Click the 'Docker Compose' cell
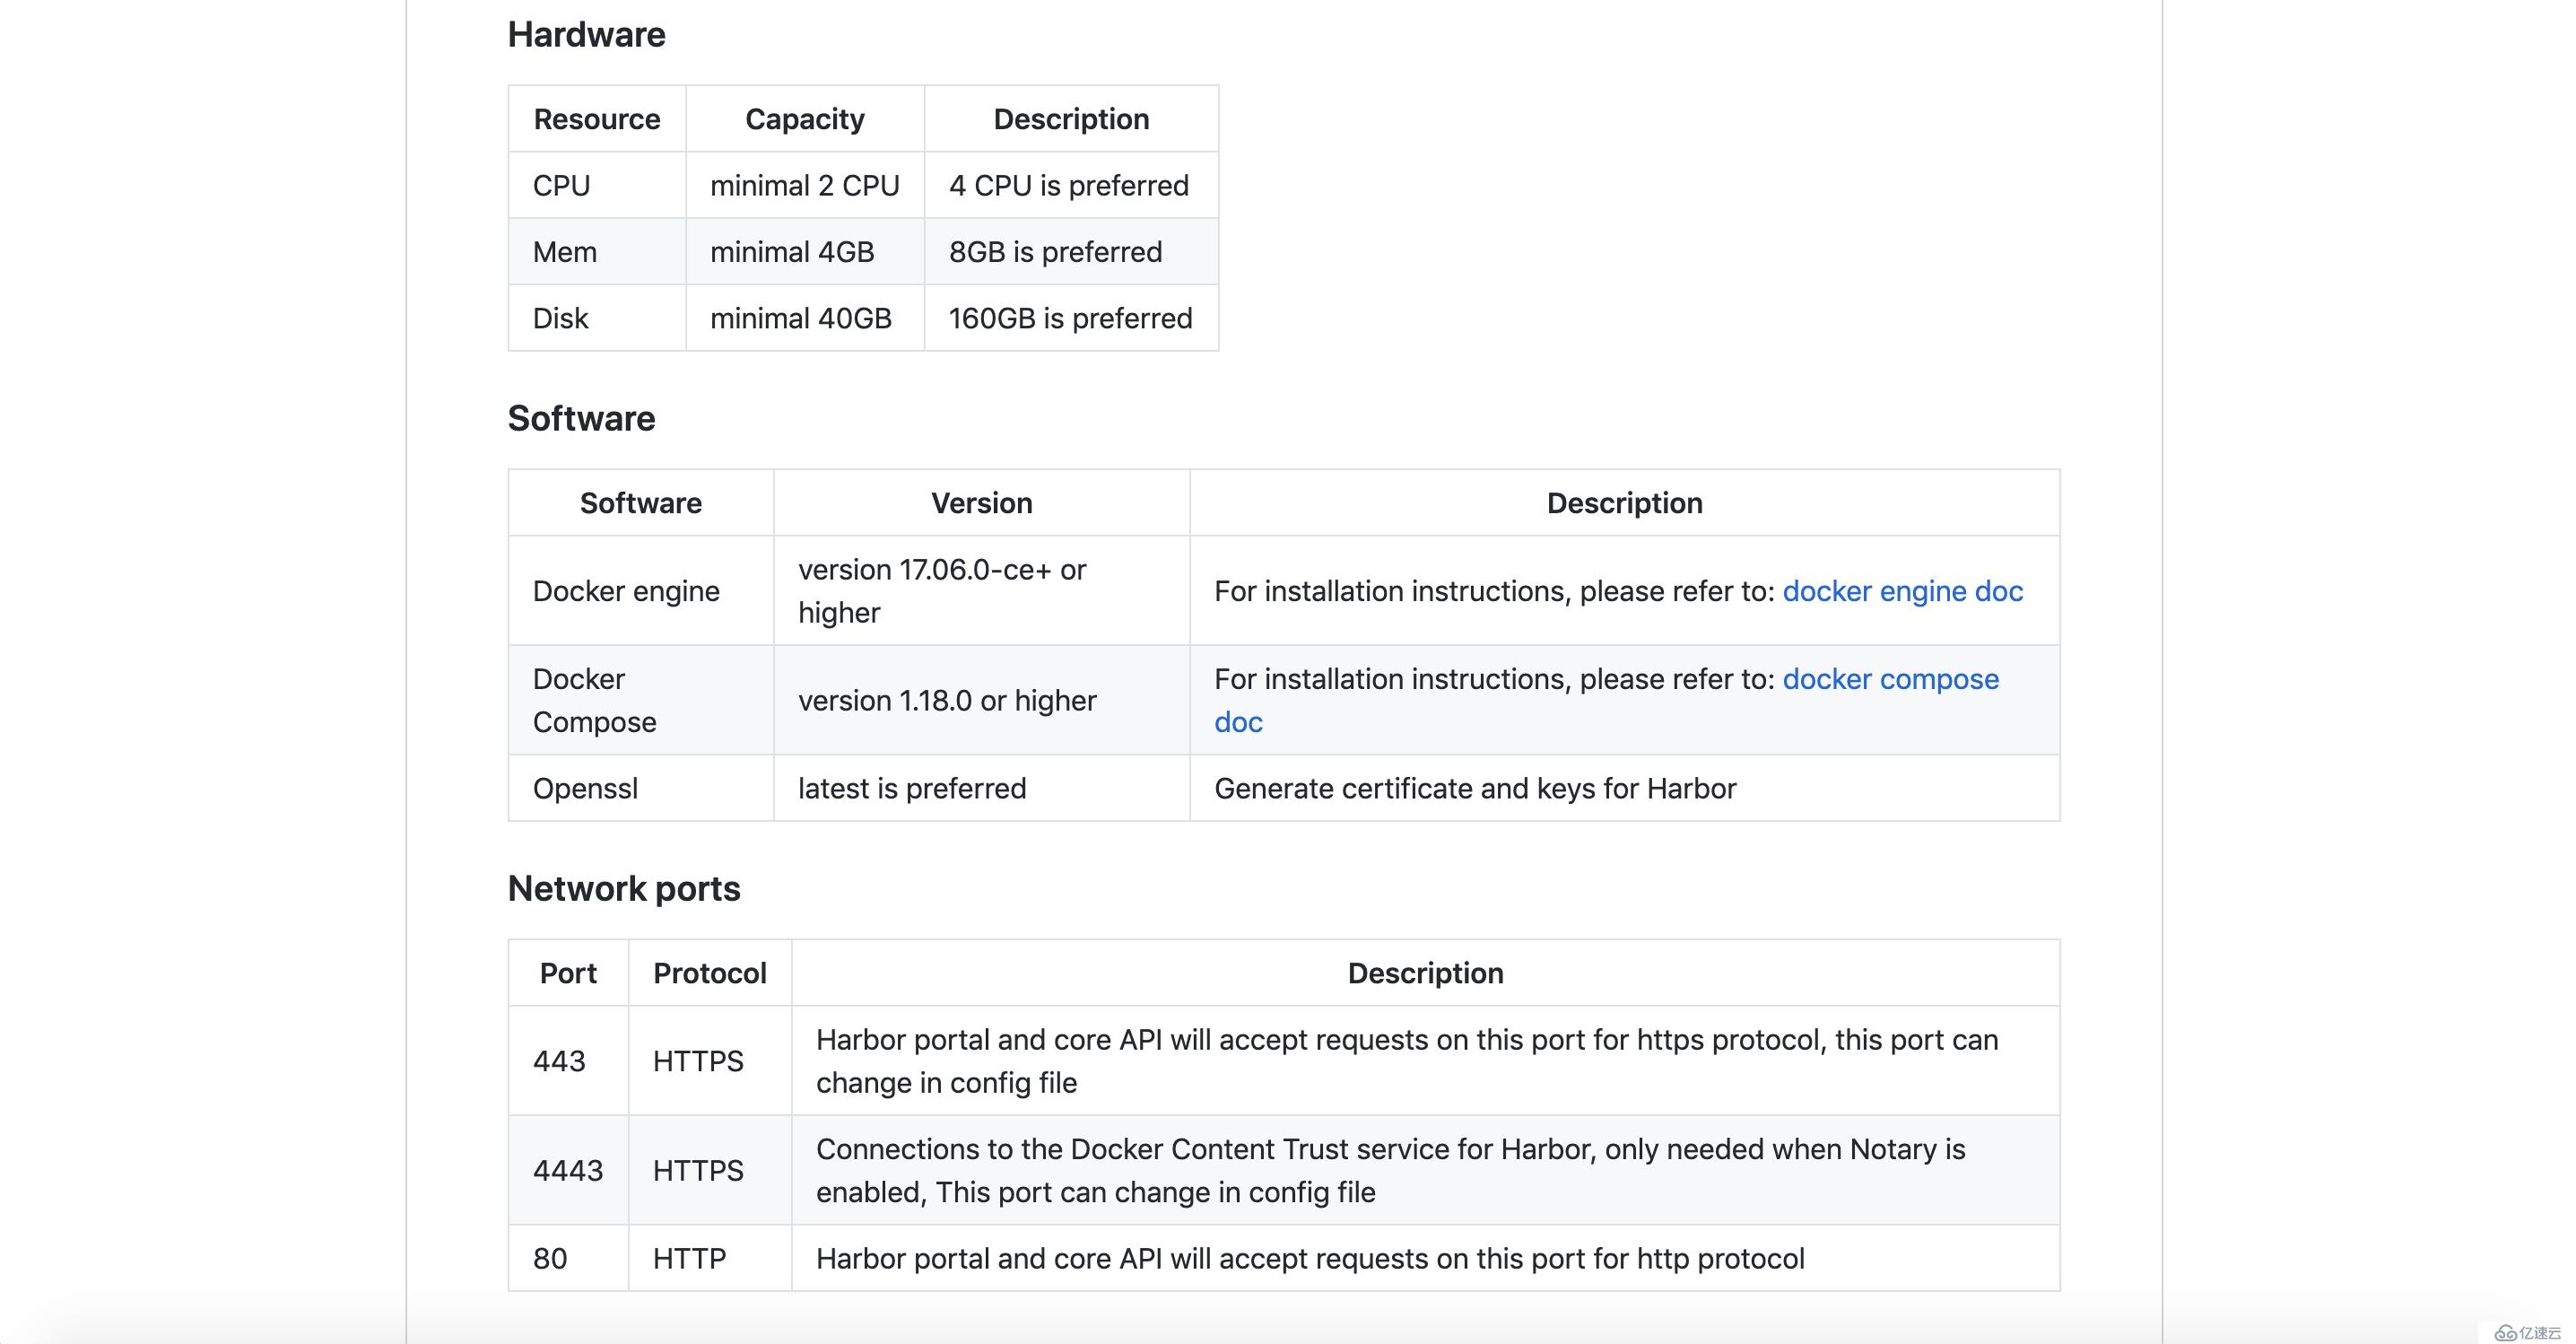 (x=641, y=700)
